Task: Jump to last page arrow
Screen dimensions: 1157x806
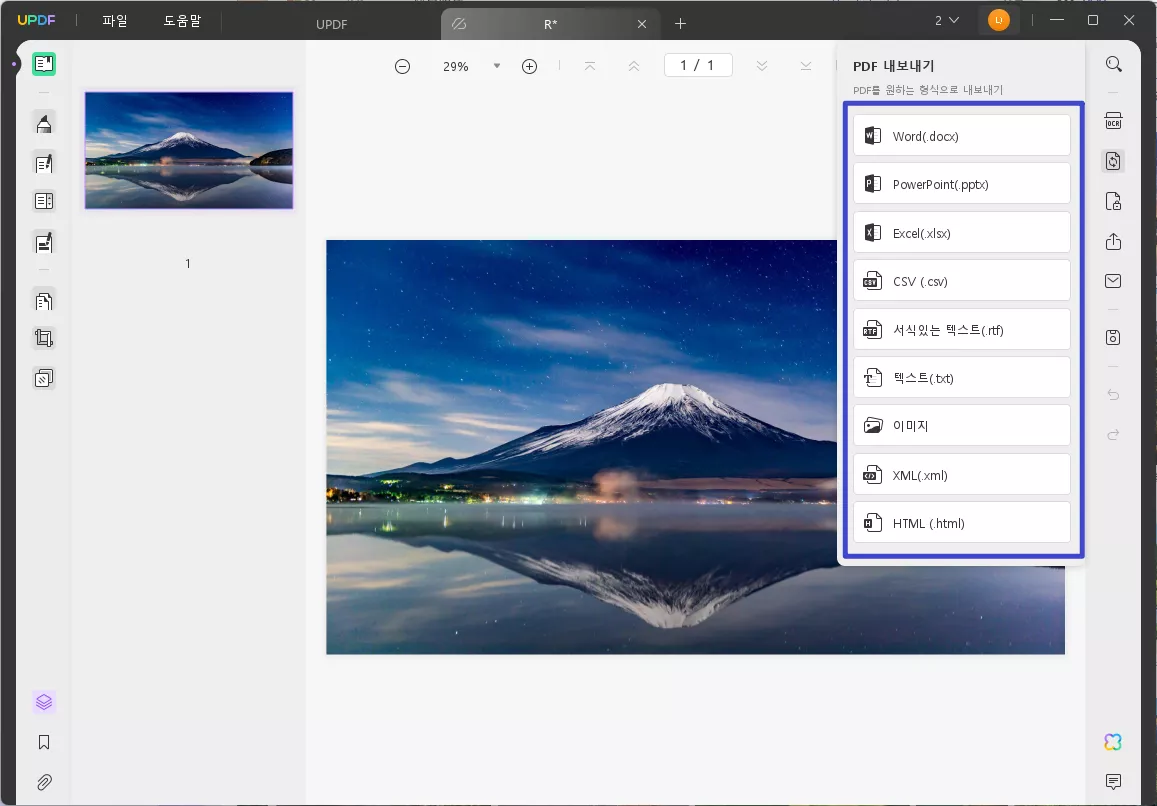Action: click(x=806, y=66)
